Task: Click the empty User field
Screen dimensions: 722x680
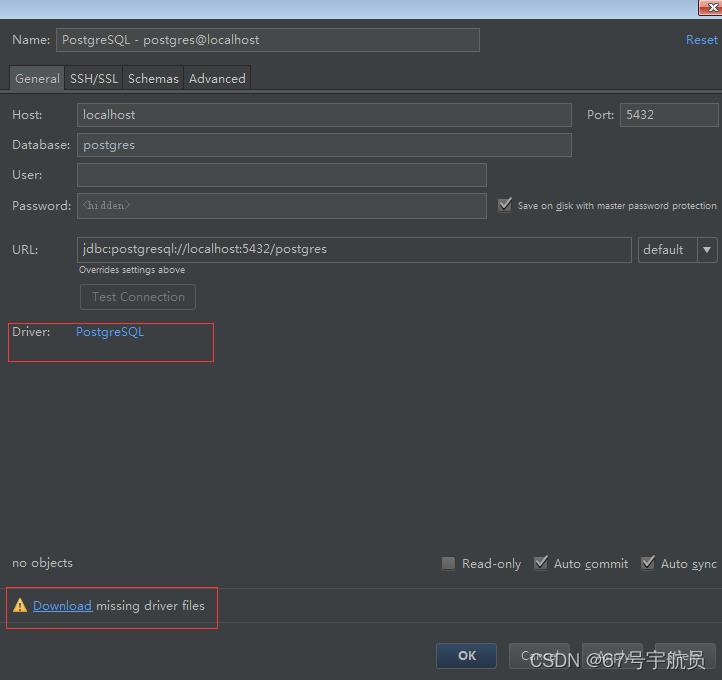Action: point(282,175)
